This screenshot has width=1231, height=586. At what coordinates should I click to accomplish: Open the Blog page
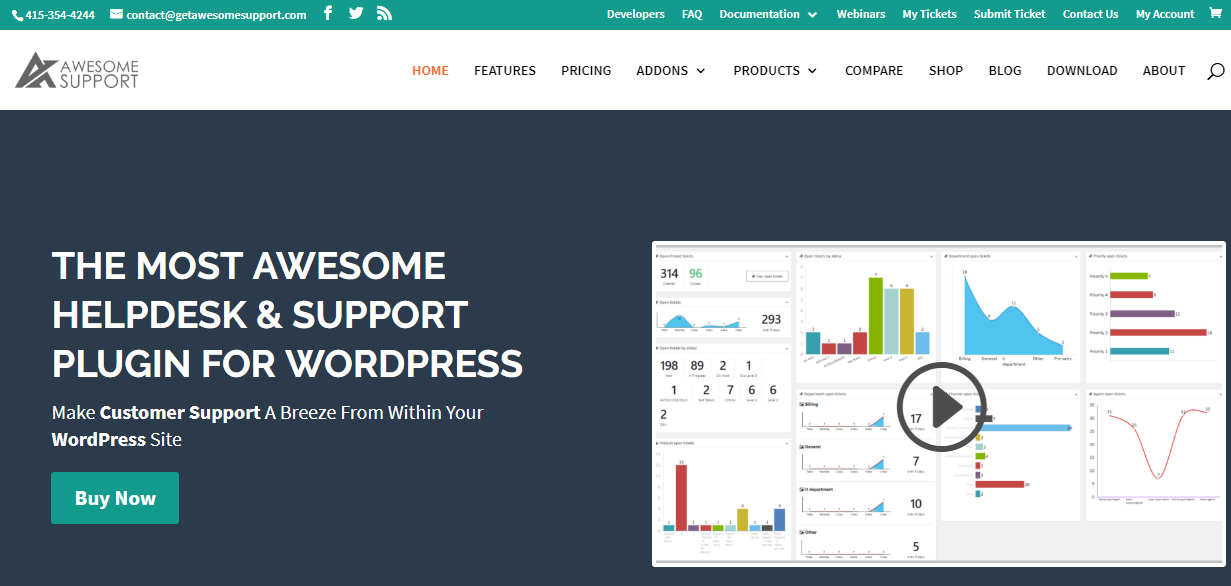[x=1005, y=70]
